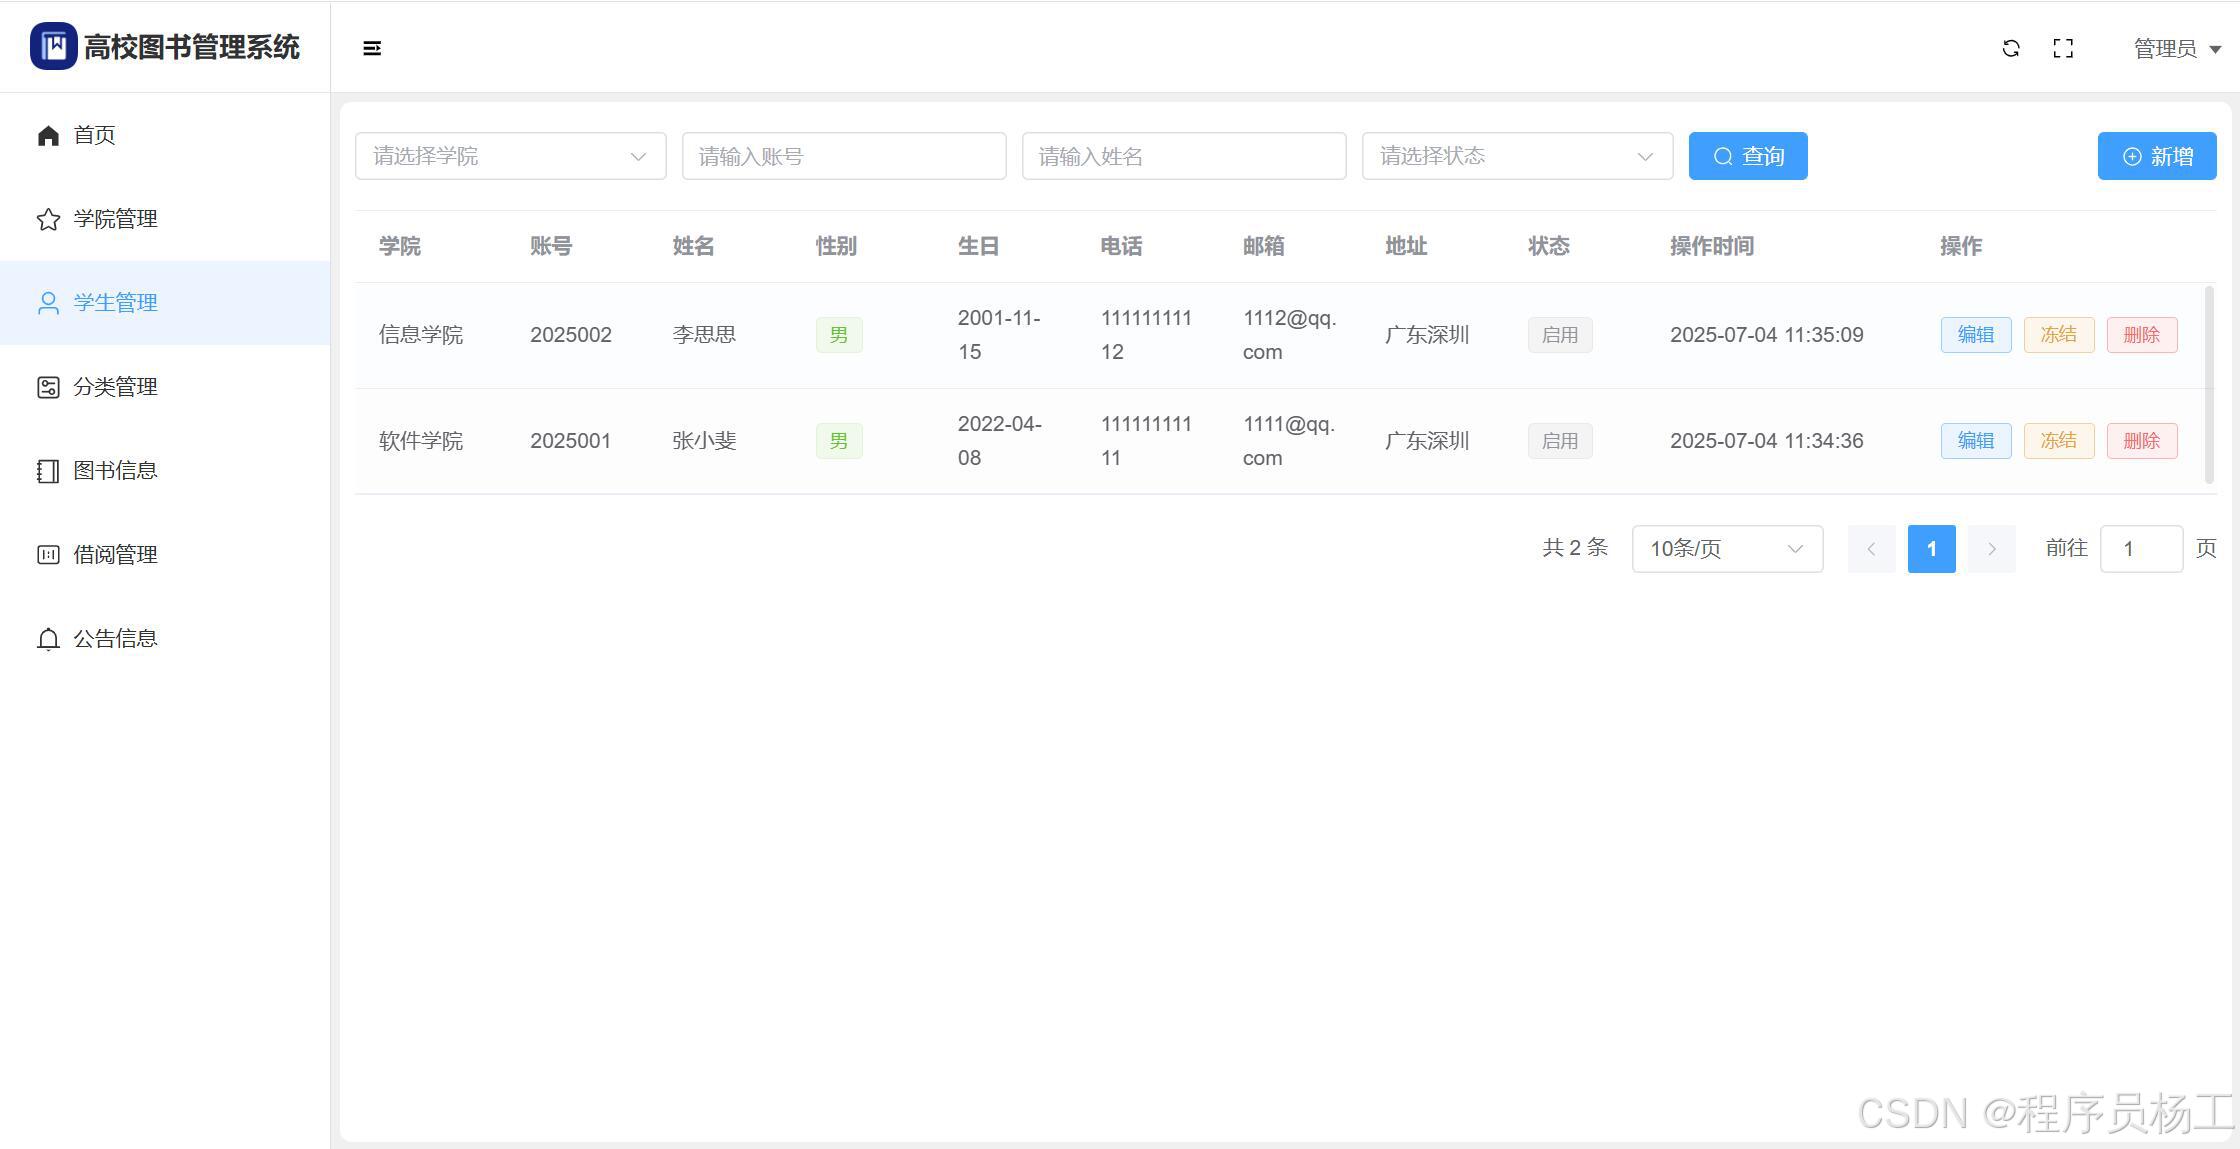This screenshot has width=2240, height=1149.
Task: Expand the 管理员 user menu
Action: (x=2176, y=48)
